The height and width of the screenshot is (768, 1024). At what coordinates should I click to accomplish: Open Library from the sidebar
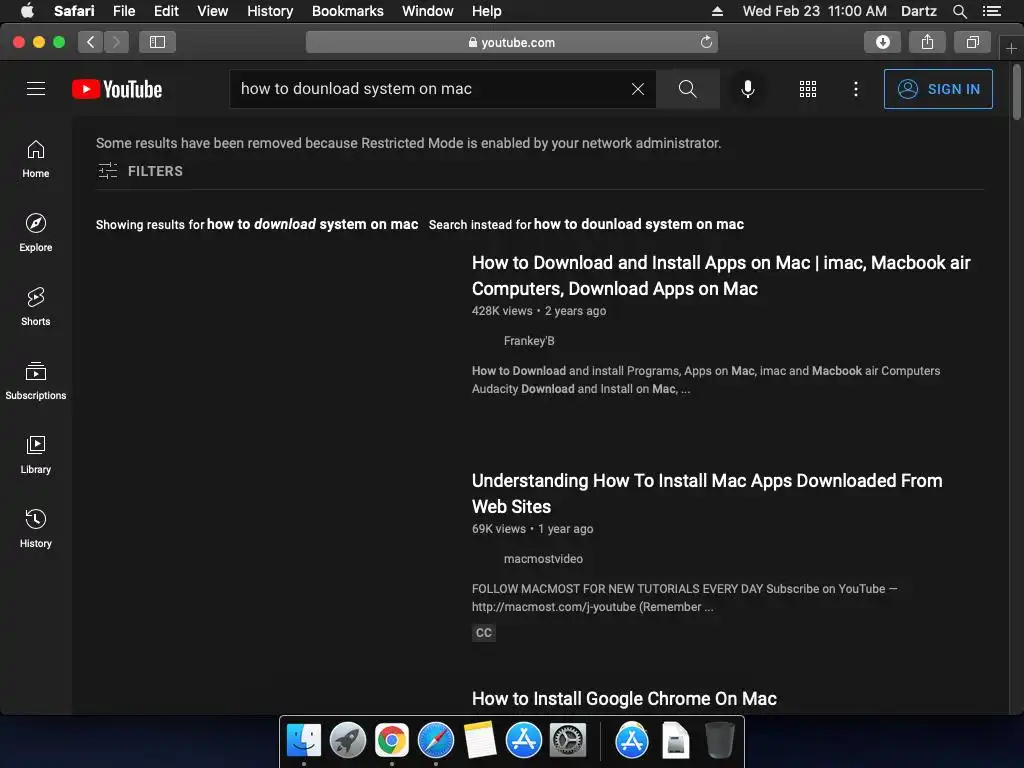tap(36, 454)
